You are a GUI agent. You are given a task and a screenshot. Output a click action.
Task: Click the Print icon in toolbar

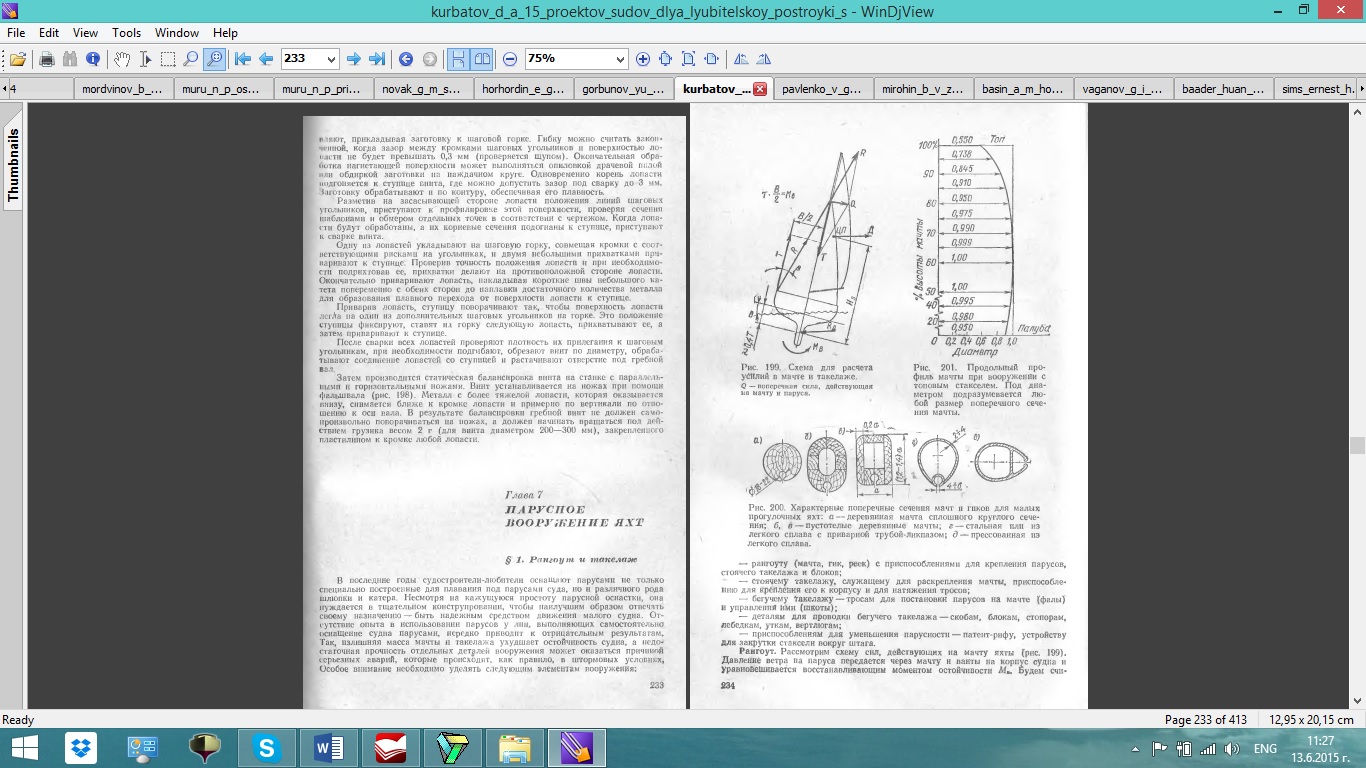coord(46,59)
